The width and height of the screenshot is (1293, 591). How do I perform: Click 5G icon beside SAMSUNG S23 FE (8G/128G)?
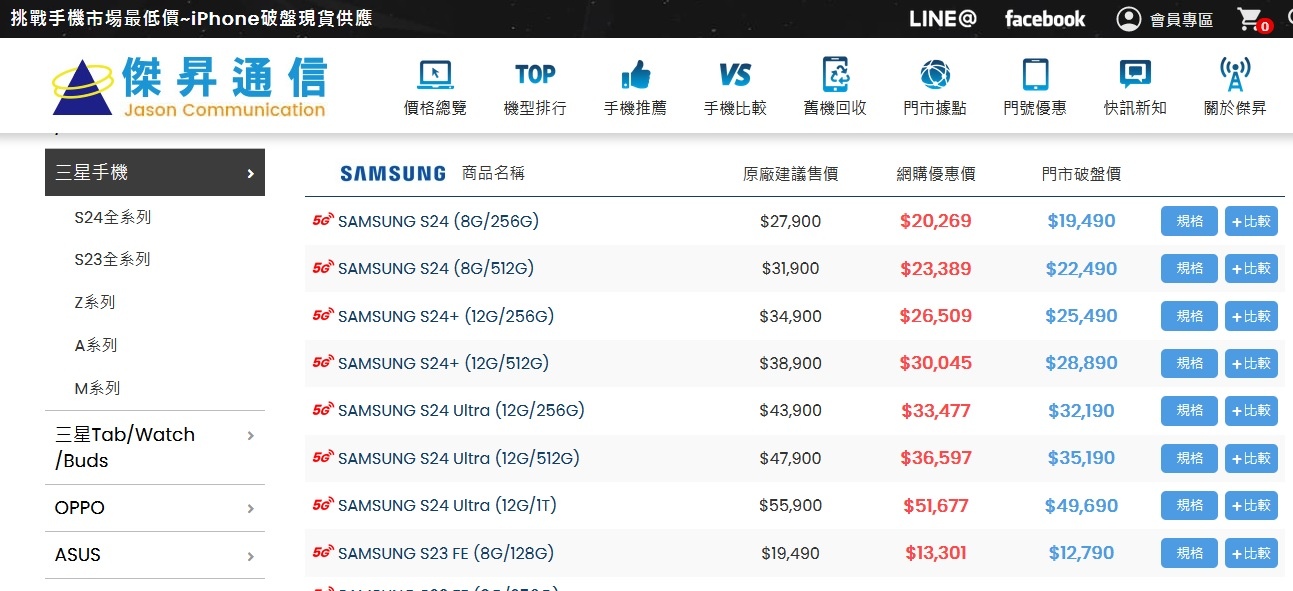(323, 552)
